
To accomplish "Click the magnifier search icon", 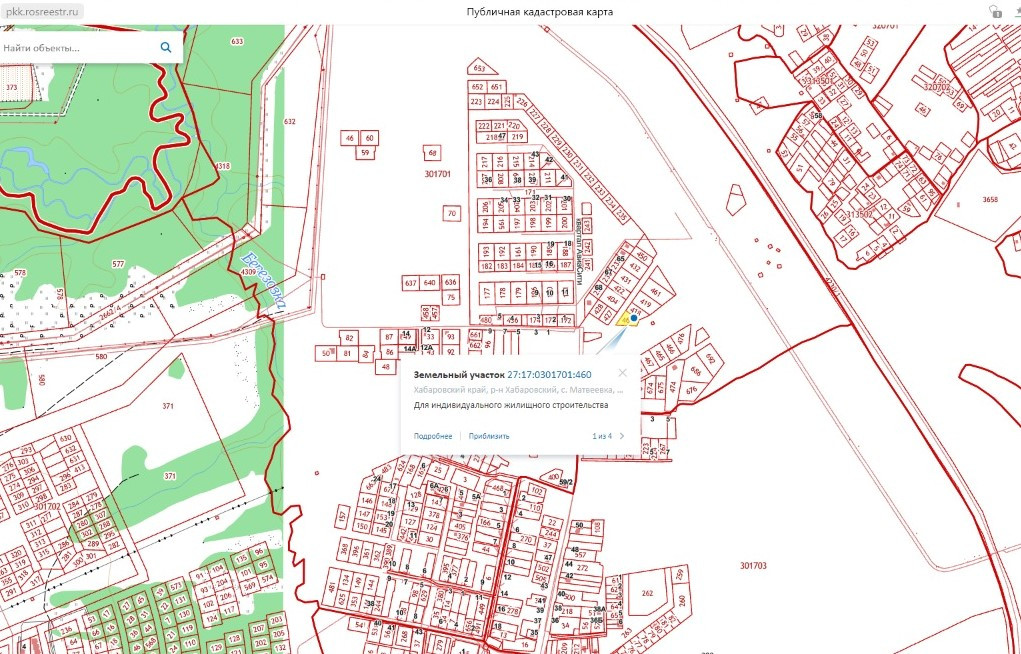I will (166, 47).
